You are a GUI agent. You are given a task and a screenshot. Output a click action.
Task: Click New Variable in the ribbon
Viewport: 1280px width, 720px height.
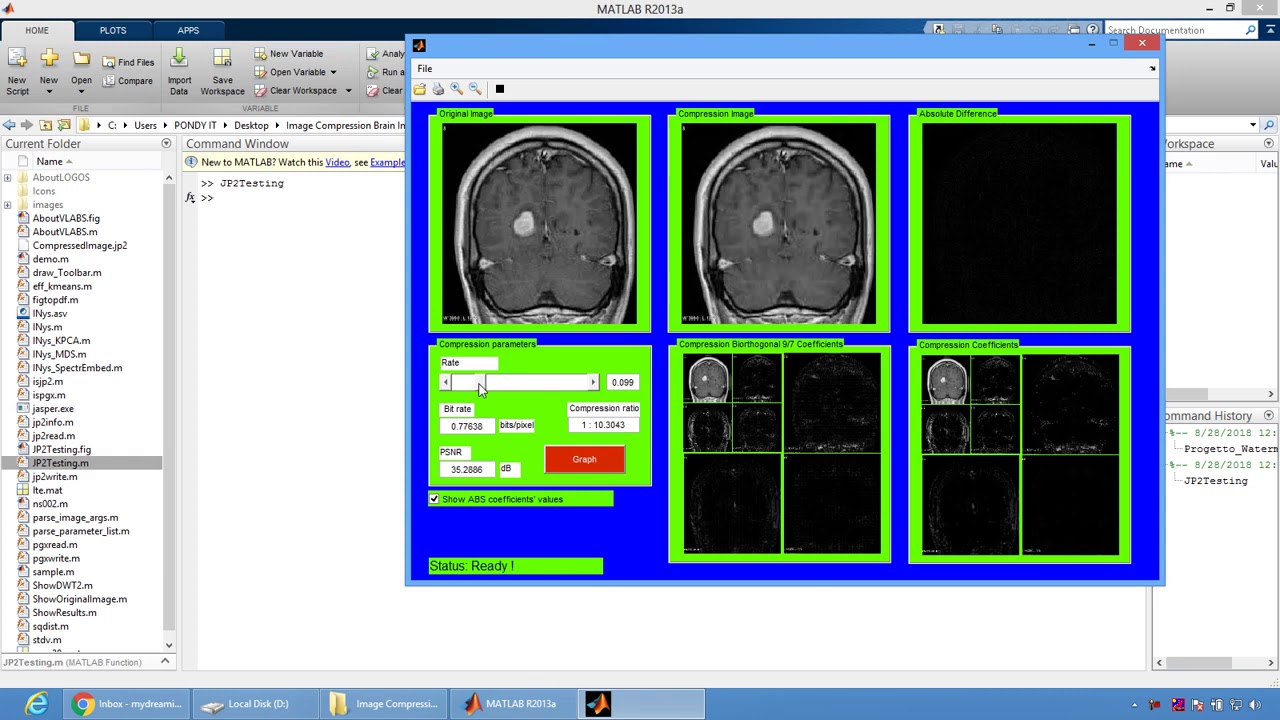[x=289, y=54]
